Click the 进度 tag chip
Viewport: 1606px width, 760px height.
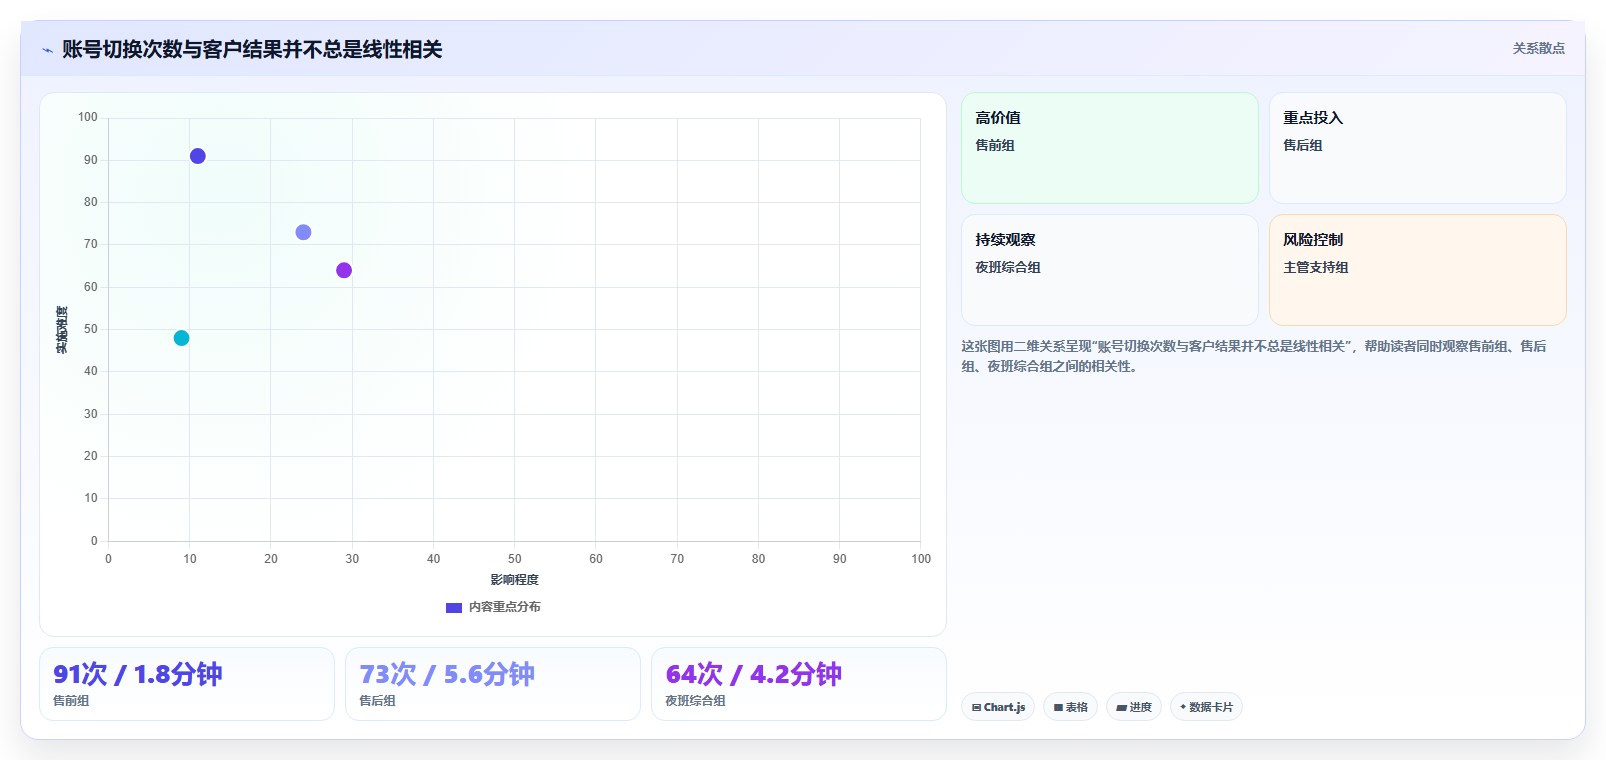pyautogui.click(x=1134, y=707)
